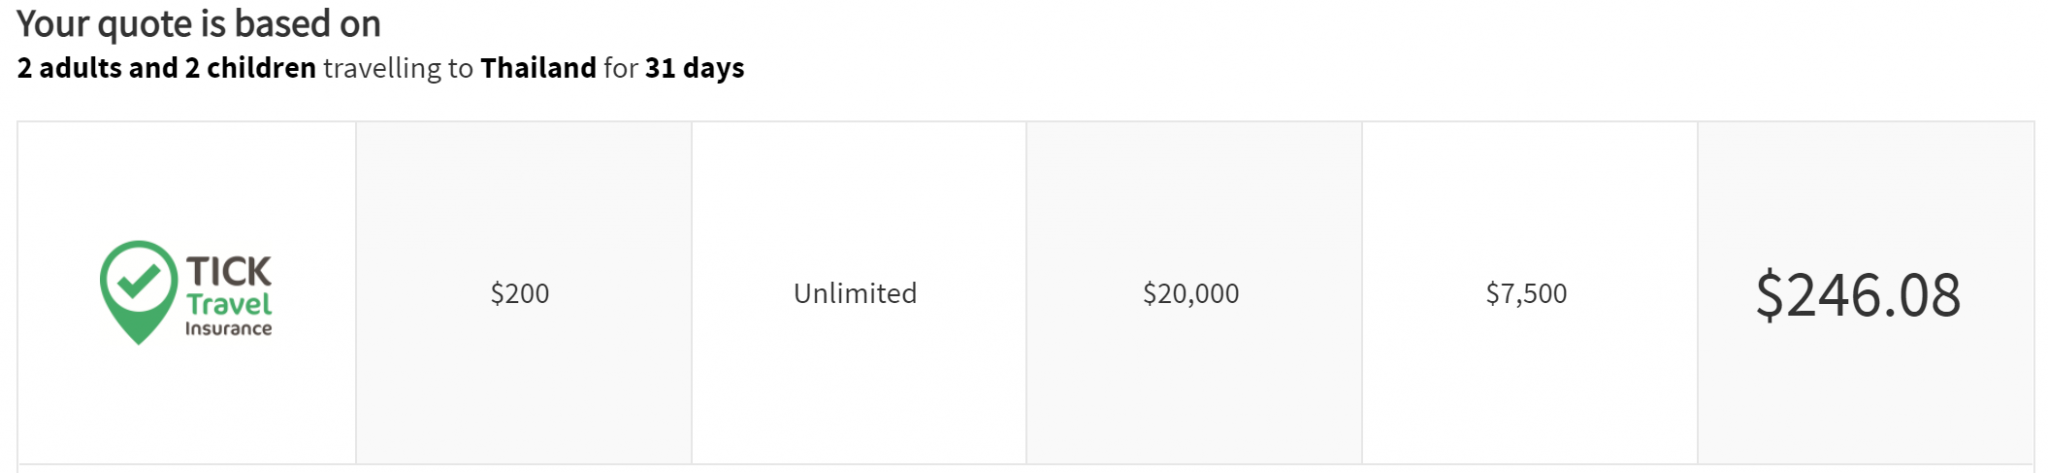Image resolution: width=2048 pixels, height=473 pixels.
Task: Click the 'TICK' word in the logo
Action: [x=228, y=271]
